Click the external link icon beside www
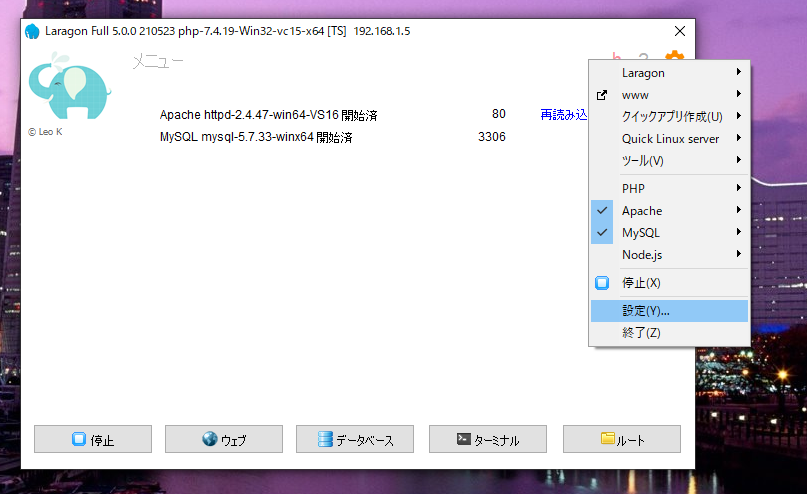Image resolution: width=807 pixels, height=494 pixels. (602, 95)
